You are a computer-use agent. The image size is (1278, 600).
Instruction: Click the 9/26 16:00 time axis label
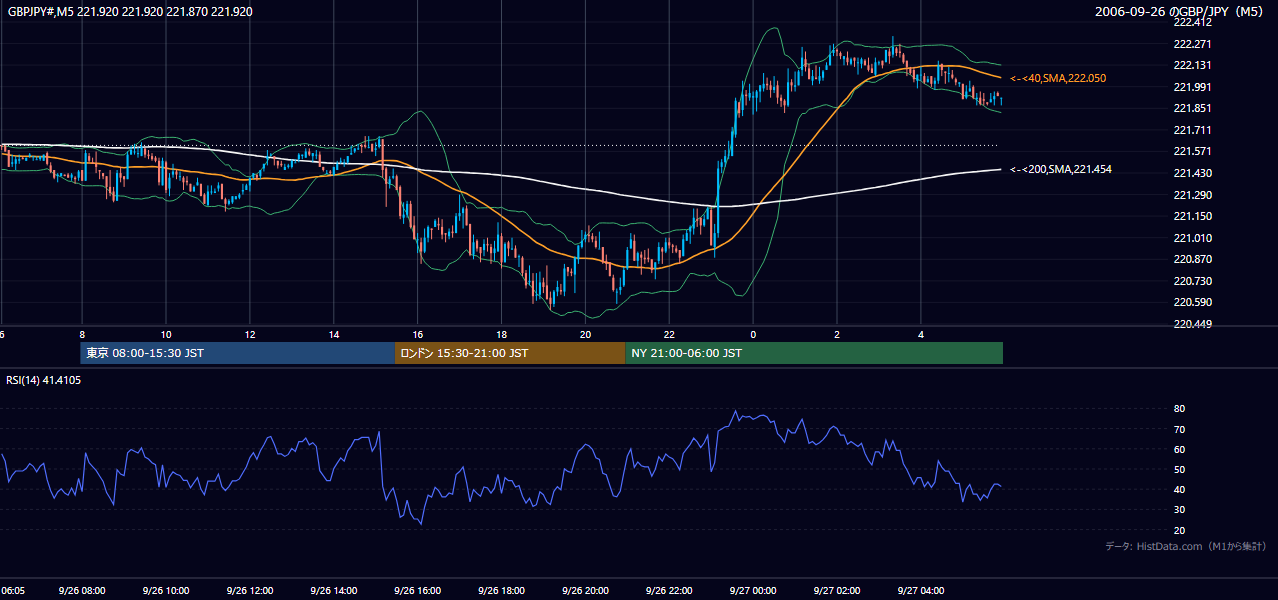click(x=417, y=591)
